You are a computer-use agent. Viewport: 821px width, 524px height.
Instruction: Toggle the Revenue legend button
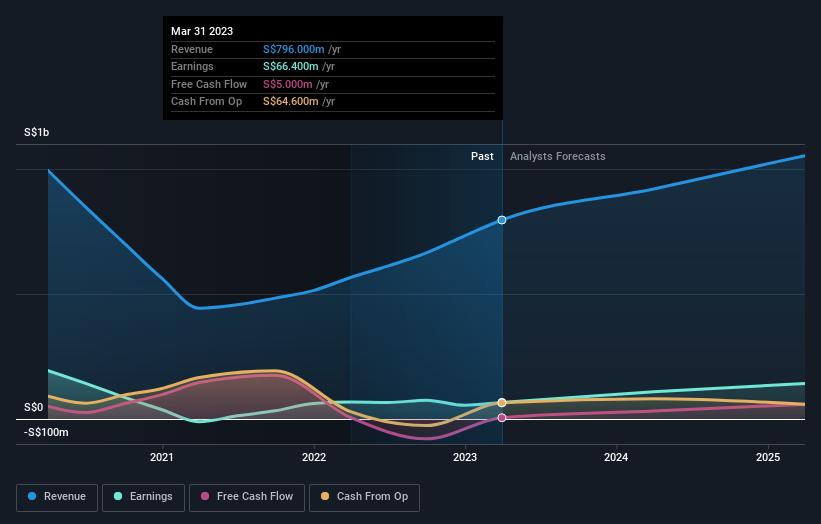[x=57, y=497]
